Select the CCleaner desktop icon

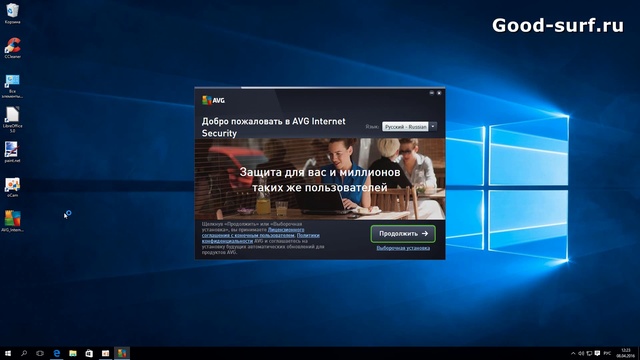pyautogui.click(x=12, y=48)
